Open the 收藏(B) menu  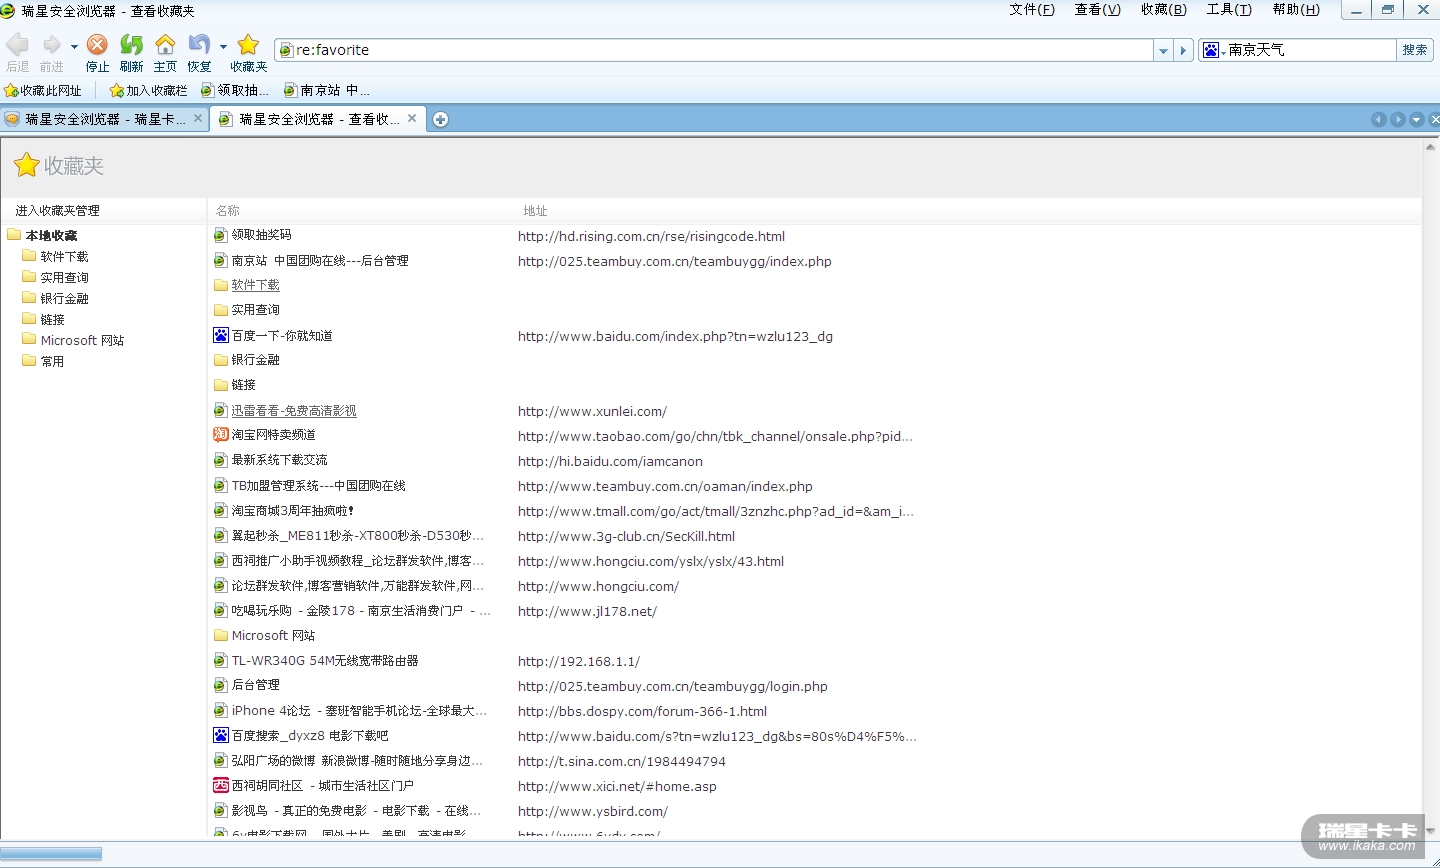(1164, 10)
